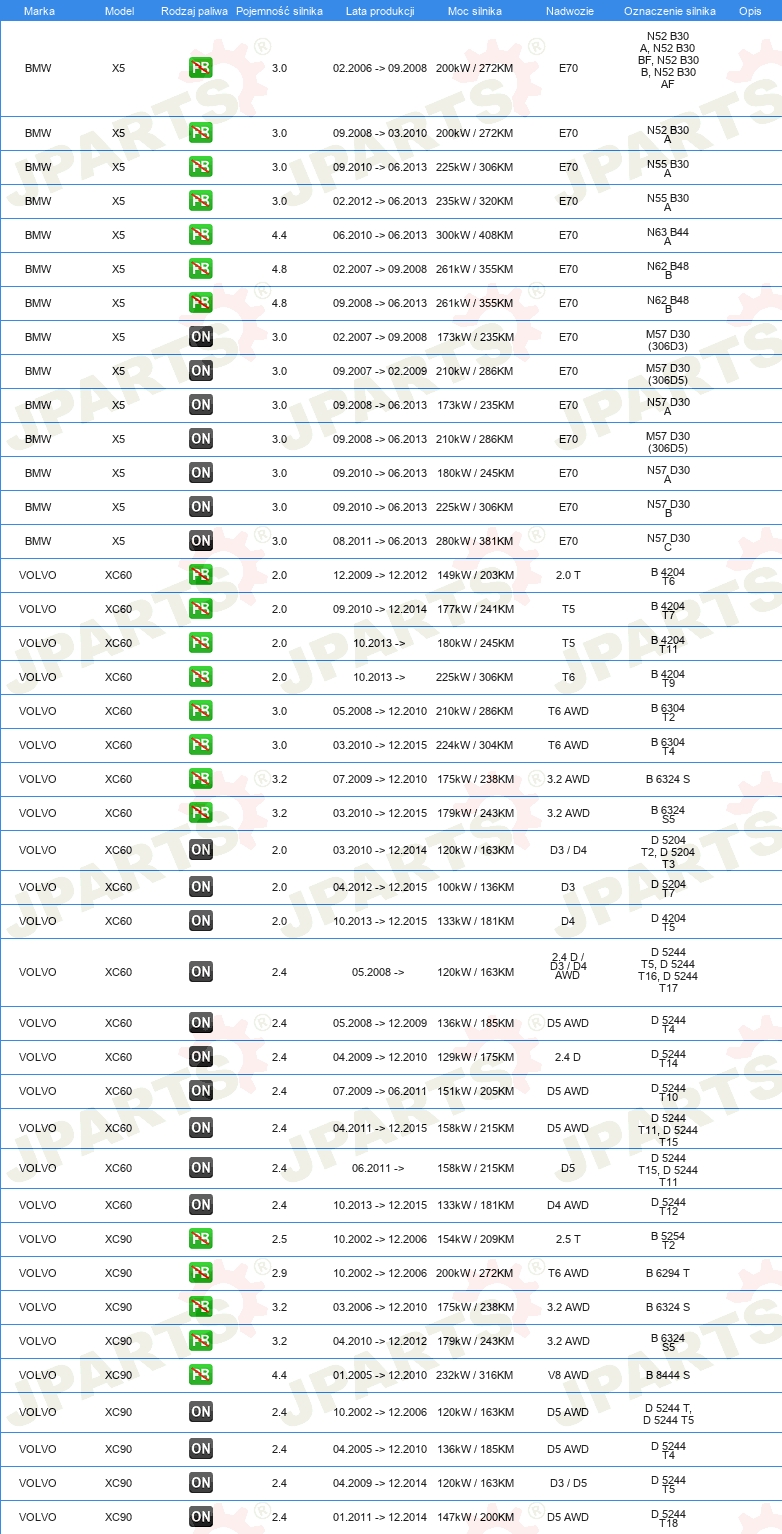Click the Model column header

tap(119, 11)
